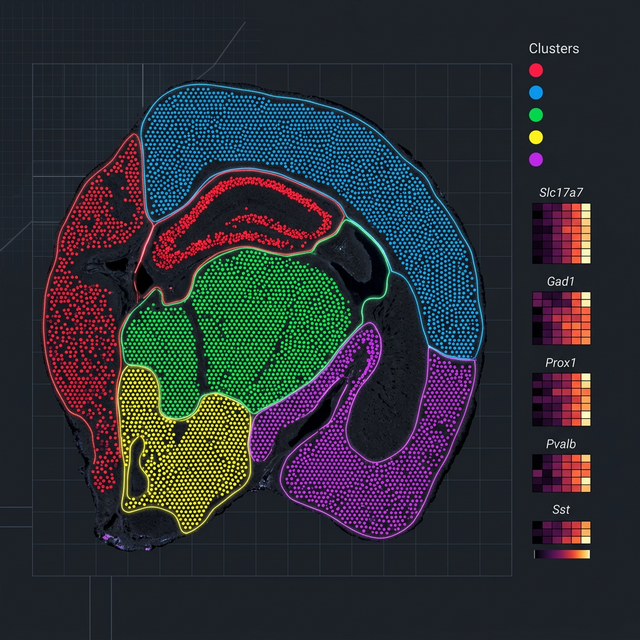Open the Sst expression heatmap
The width and height of the screenshot is (640, 640).
point(561,532)
